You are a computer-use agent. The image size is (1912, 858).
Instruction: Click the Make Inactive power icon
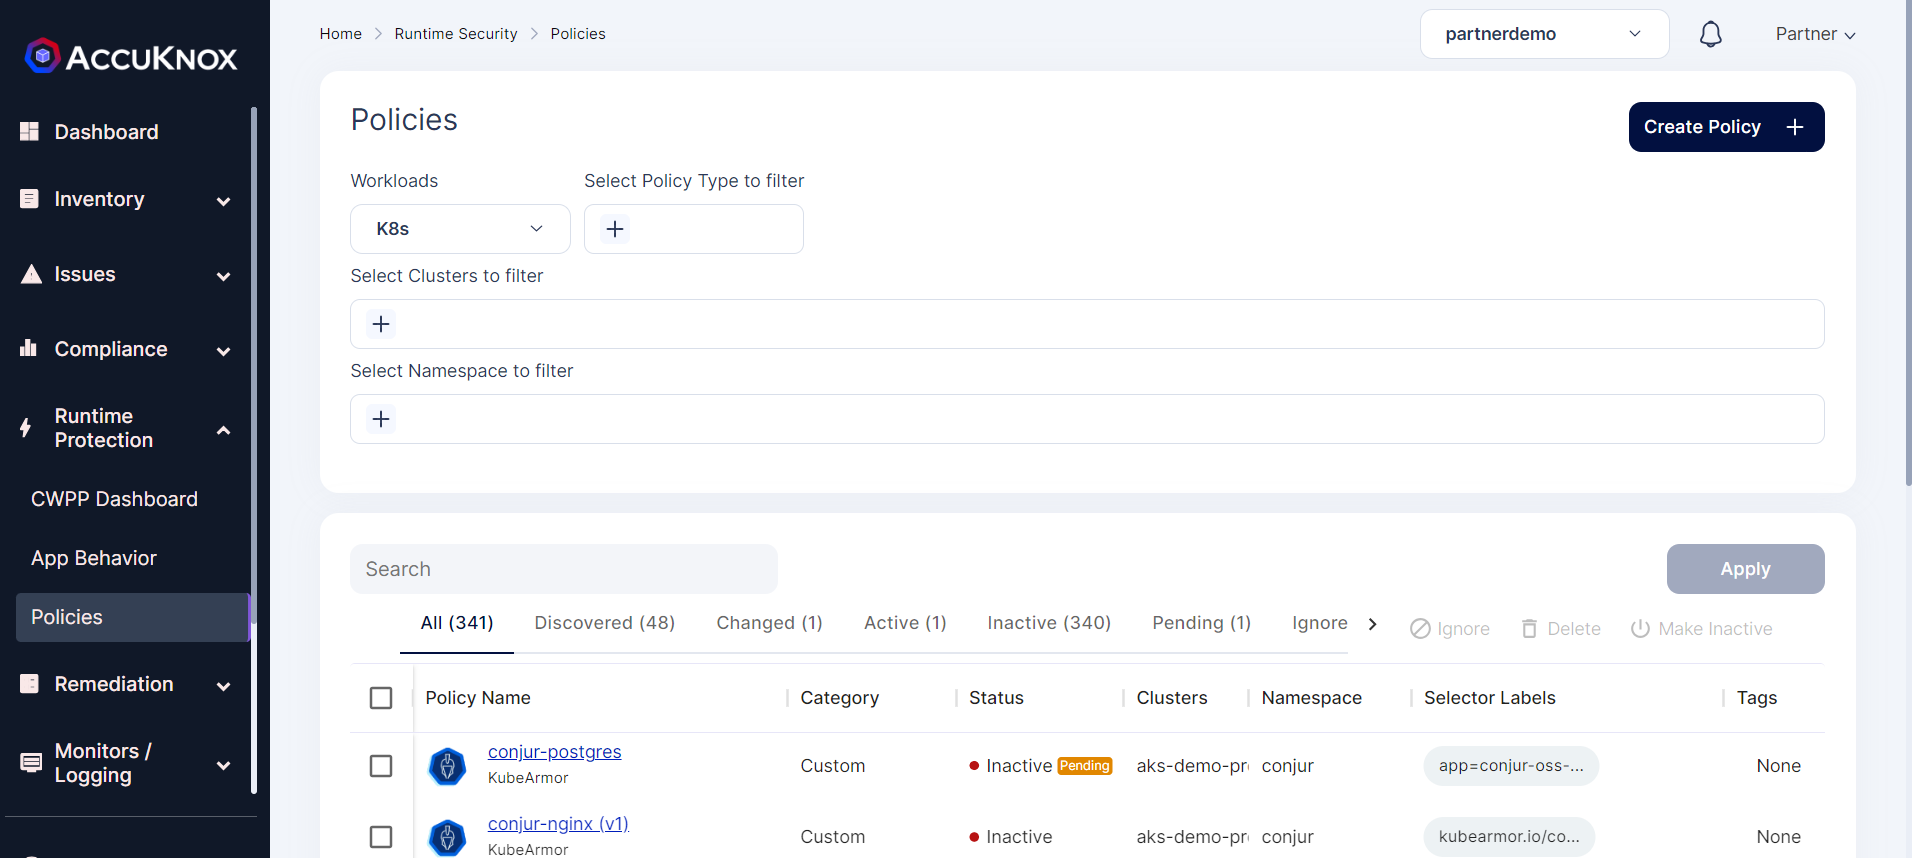[1640, 629]
